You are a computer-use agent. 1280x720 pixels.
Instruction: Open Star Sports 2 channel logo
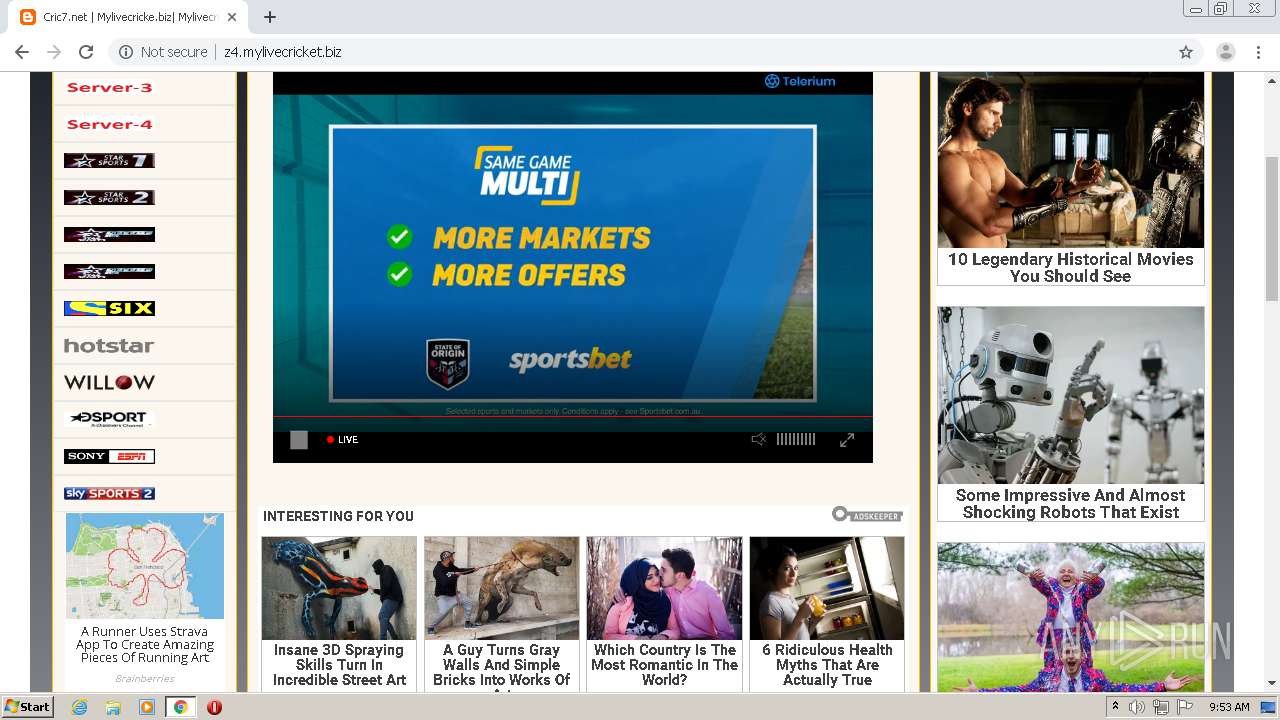coord(109,198)
